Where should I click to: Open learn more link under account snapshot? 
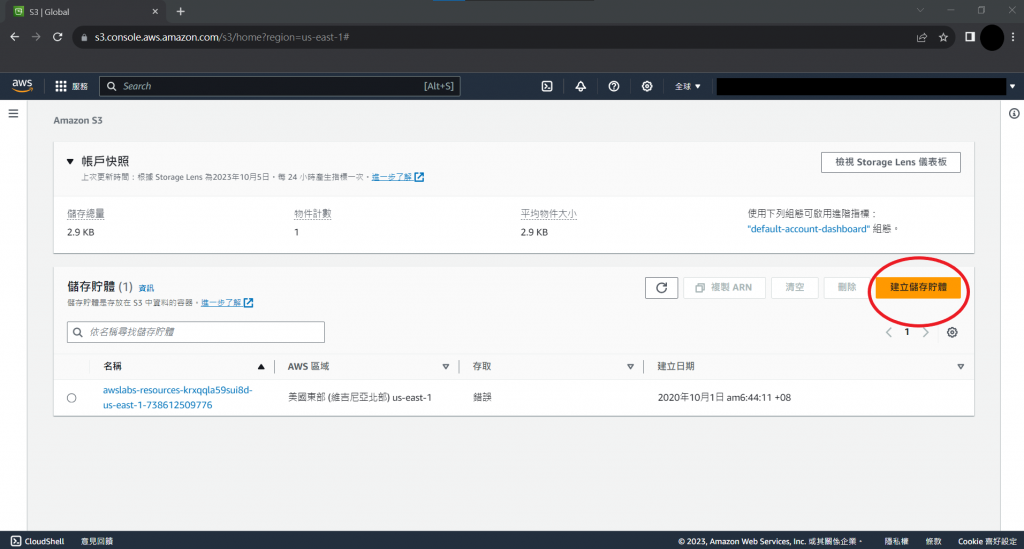[x=398, y=177]
